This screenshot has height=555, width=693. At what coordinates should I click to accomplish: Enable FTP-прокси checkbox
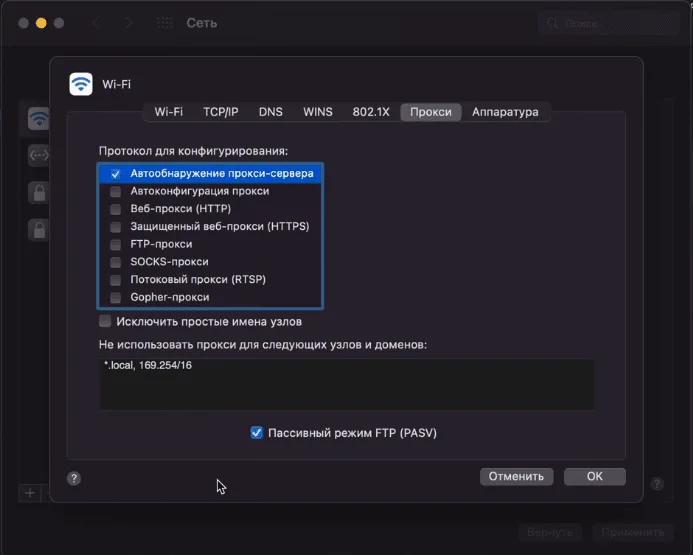pos(115,244)
